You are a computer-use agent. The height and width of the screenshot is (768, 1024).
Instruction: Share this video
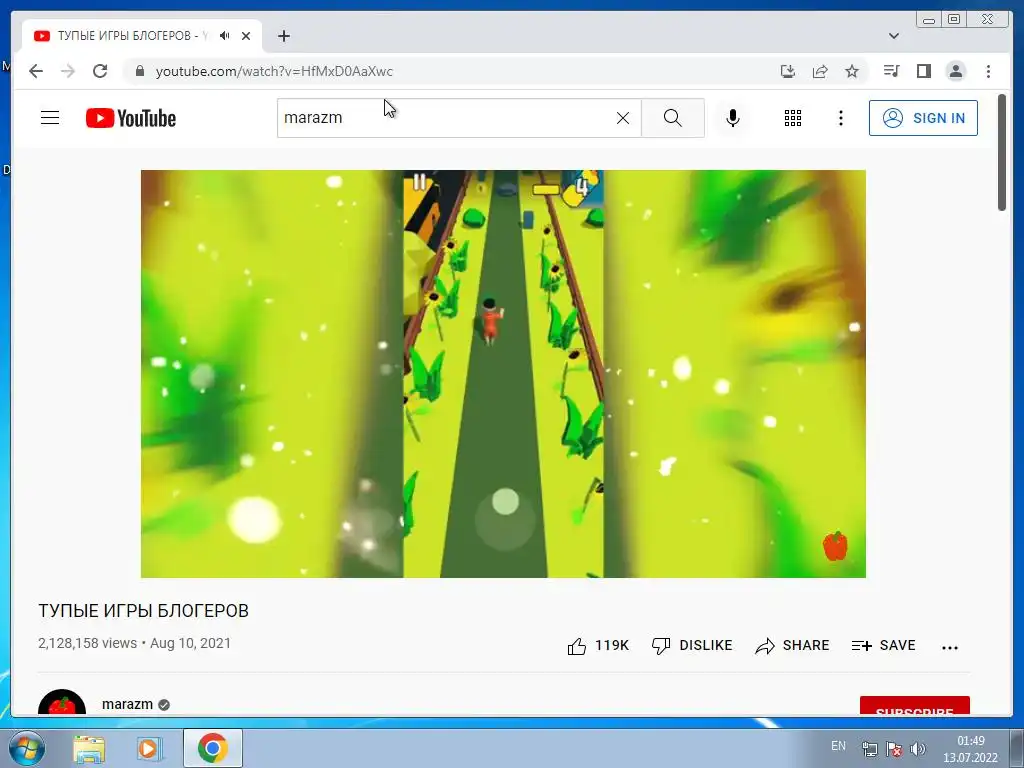coord(792,645)
